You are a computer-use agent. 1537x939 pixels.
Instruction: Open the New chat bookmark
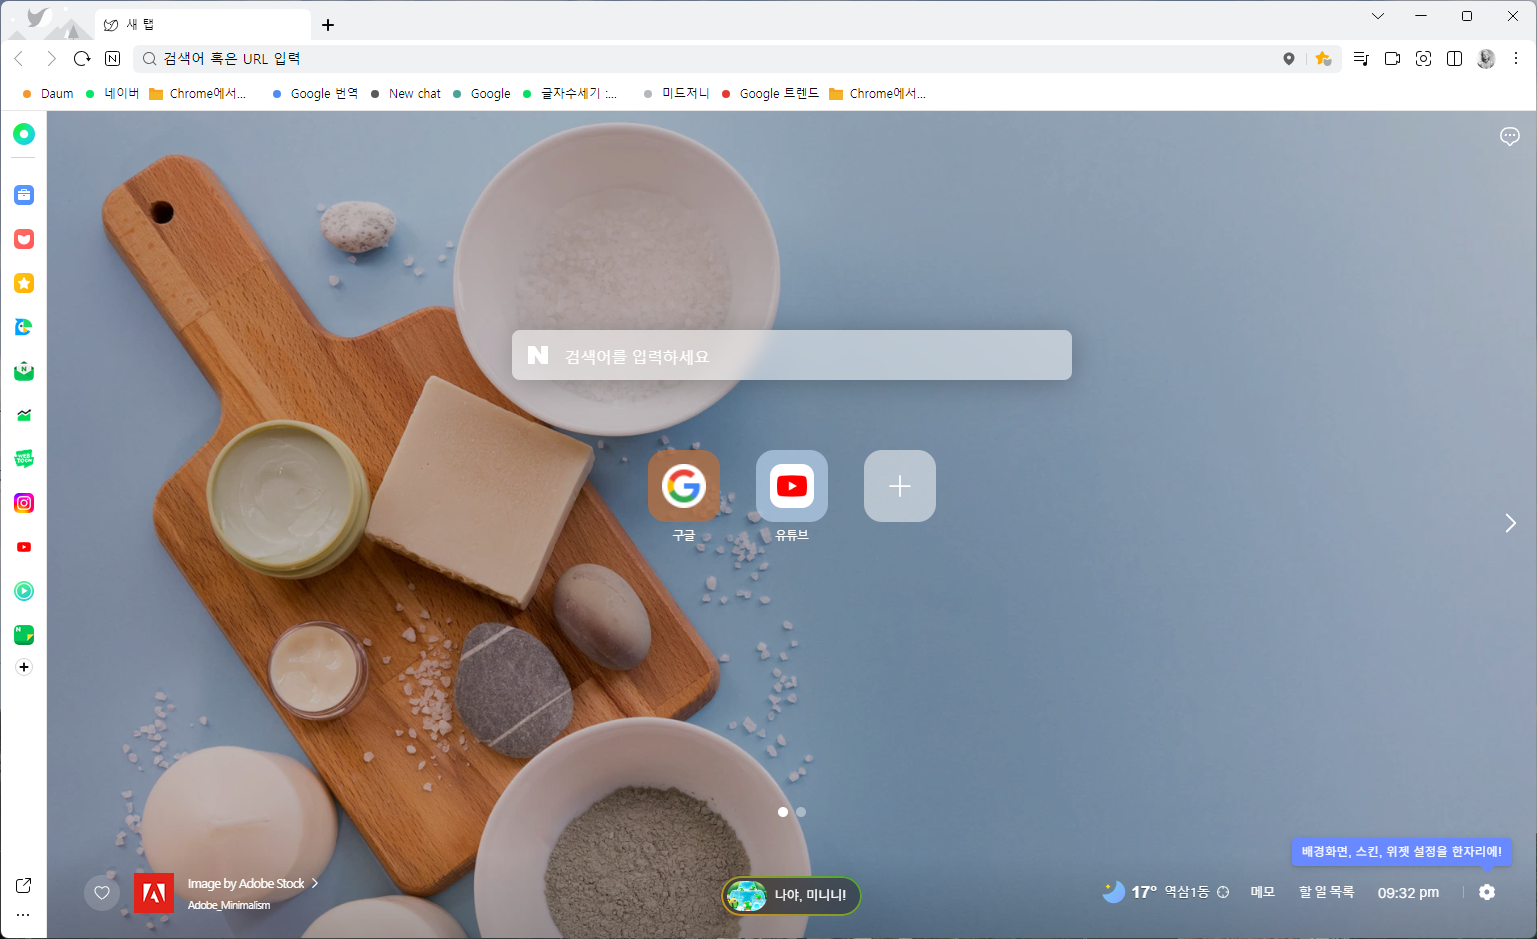coord(405,93)
